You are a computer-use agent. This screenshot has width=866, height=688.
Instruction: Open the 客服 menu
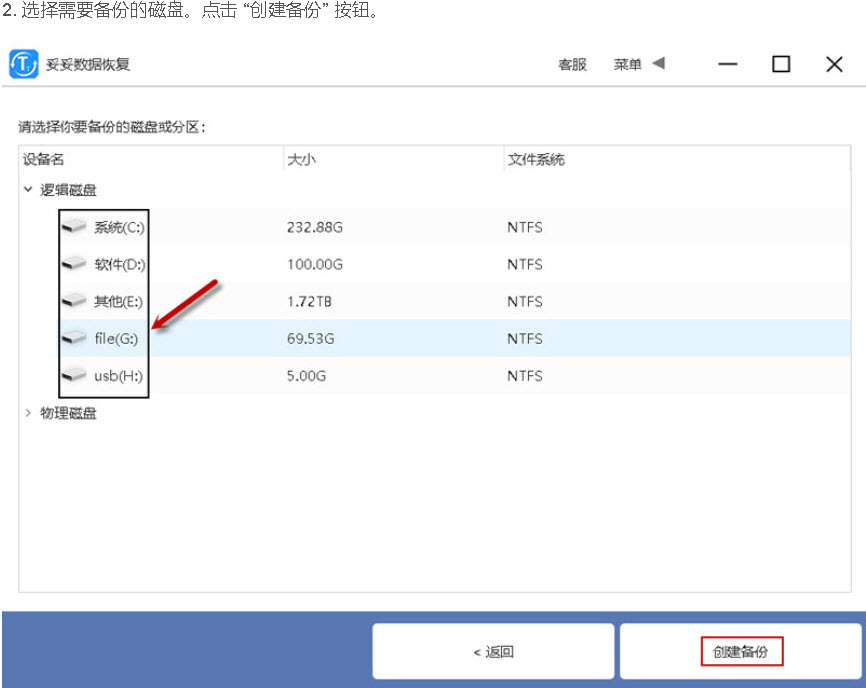click(572, 65)
